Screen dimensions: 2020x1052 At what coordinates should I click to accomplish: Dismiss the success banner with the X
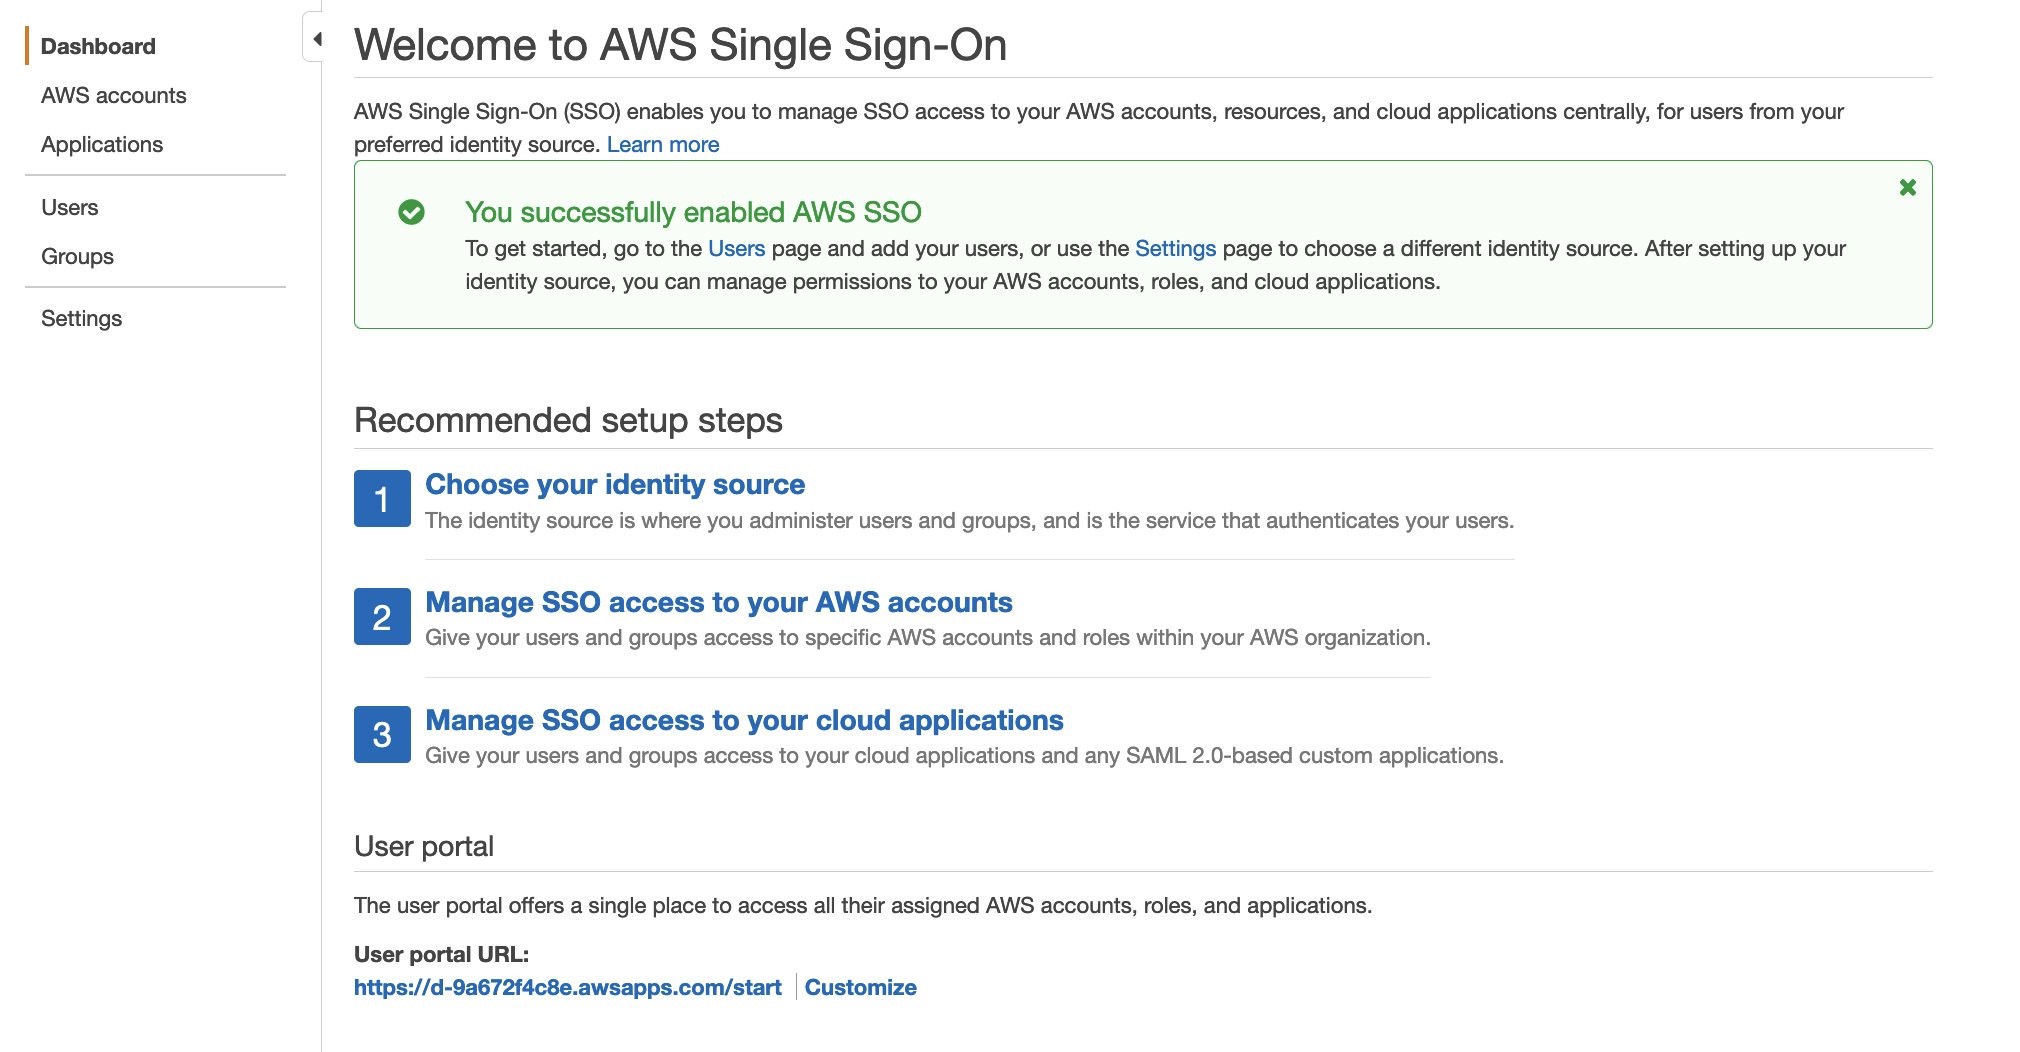[1908, 187]
